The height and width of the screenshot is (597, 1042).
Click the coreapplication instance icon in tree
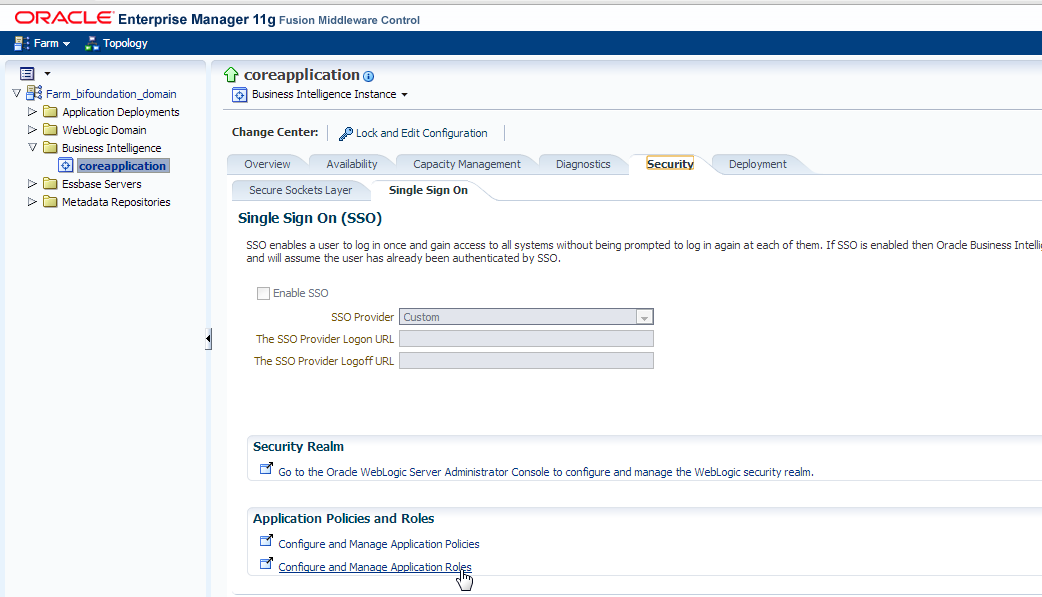[66, 166]
